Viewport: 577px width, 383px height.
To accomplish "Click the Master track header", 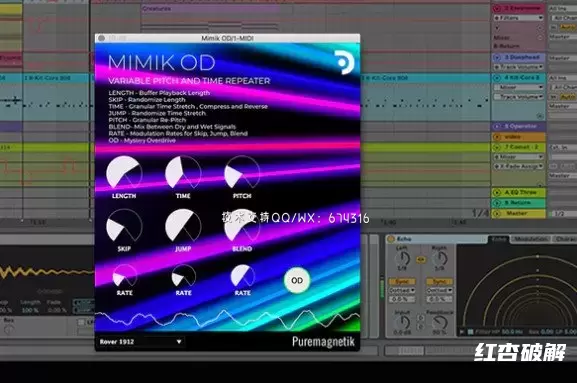I will pyautogui.click(x=519, y=213).
